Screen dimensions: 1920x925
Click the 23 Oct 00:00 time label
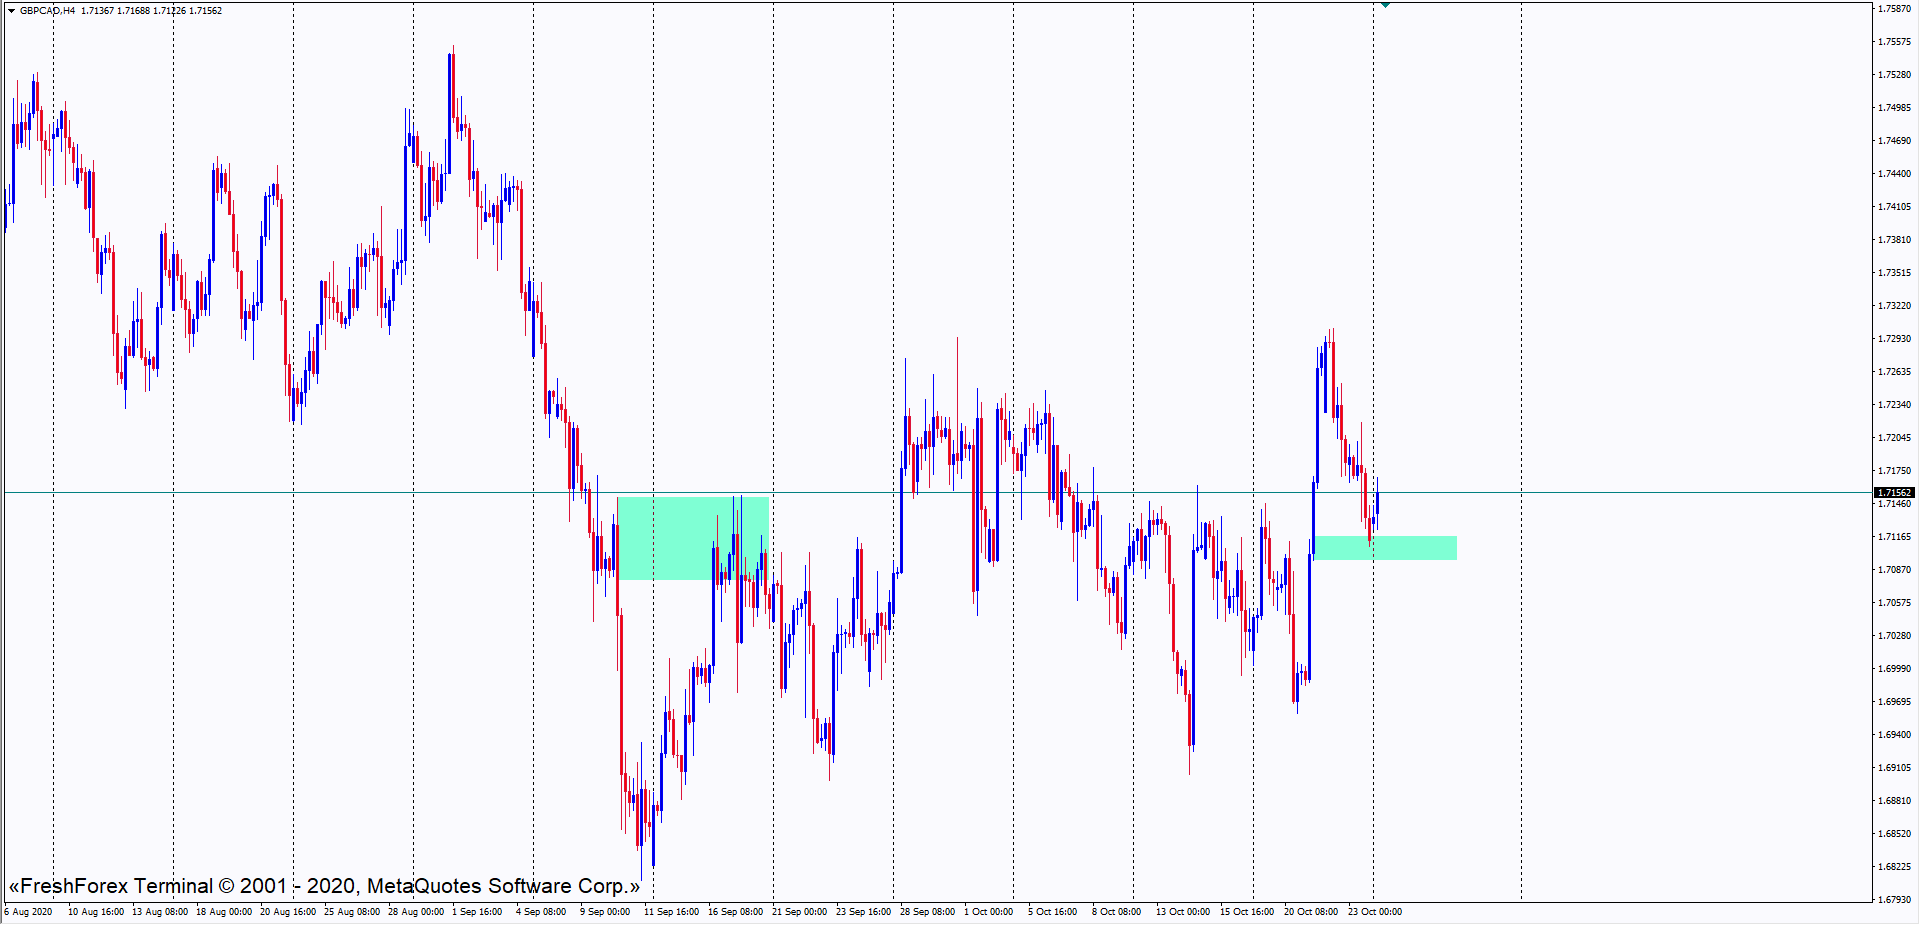coord(1375,912)
